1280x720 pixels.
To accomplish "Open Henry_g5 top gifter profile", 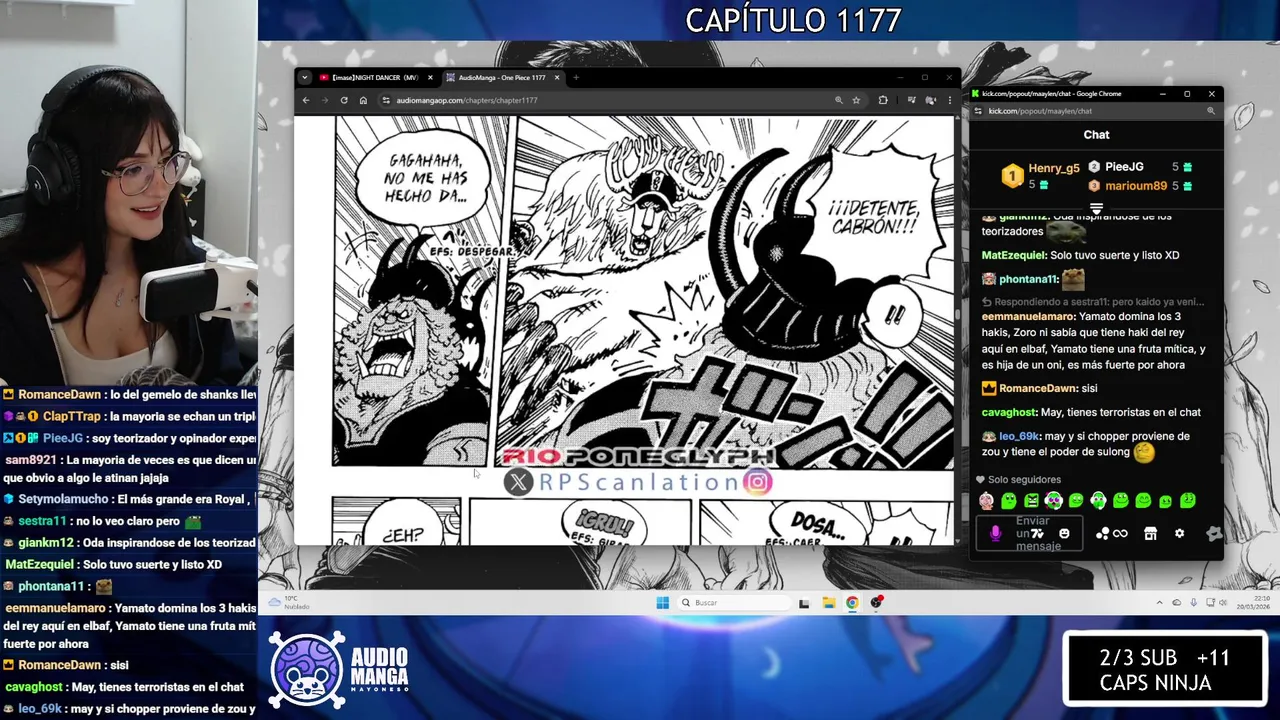I will 1054,169.
